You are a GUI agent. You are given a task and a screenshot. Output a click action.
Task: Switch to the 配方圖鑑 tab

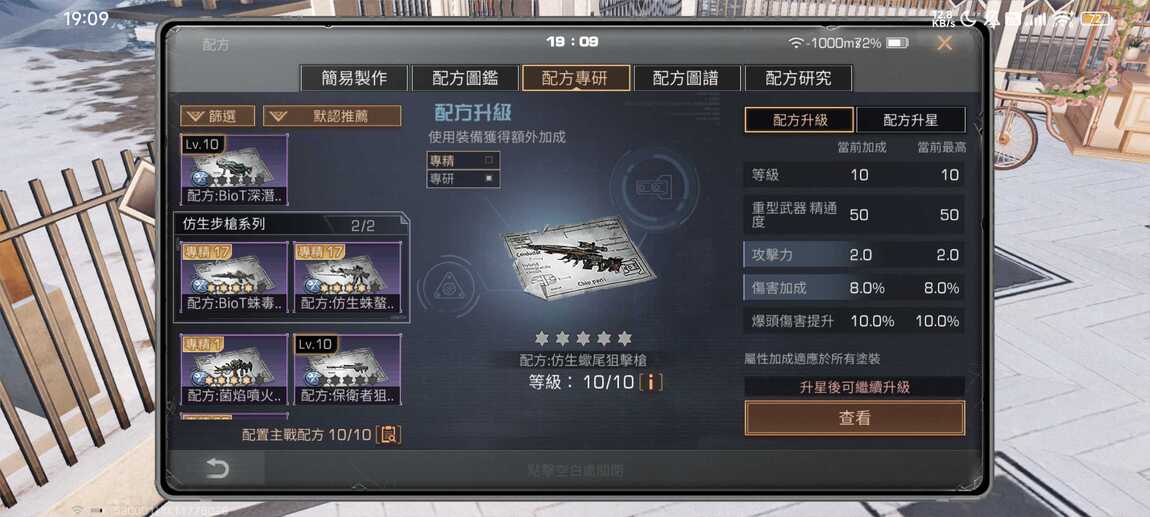pos(464,78)
